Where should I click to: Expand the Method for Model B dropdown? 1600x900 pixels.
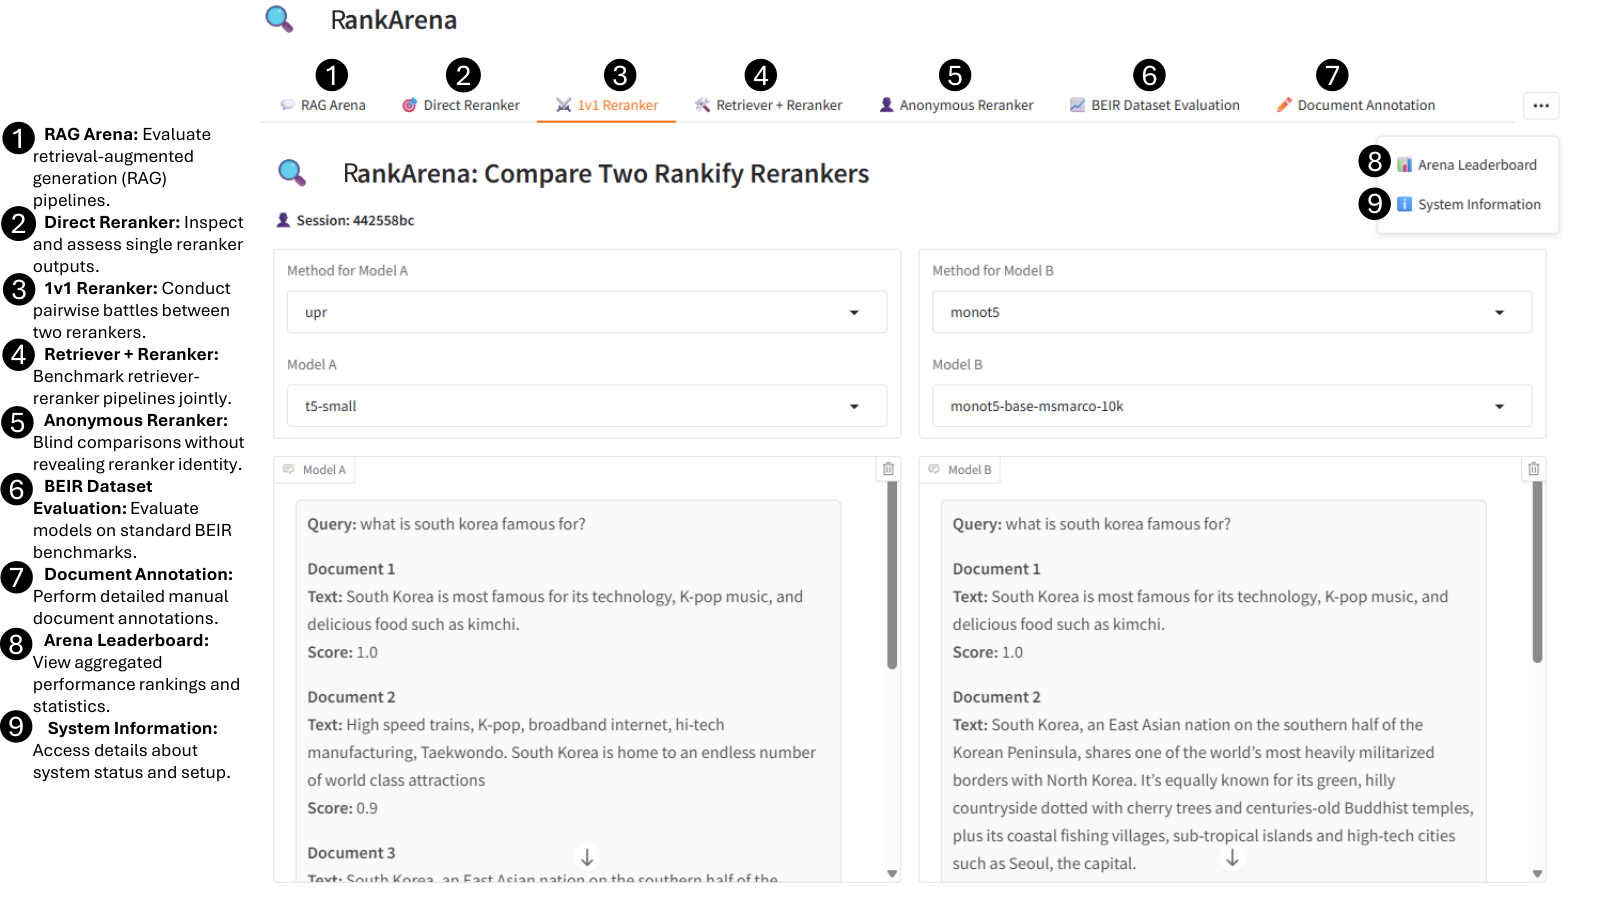(1232, 312)
